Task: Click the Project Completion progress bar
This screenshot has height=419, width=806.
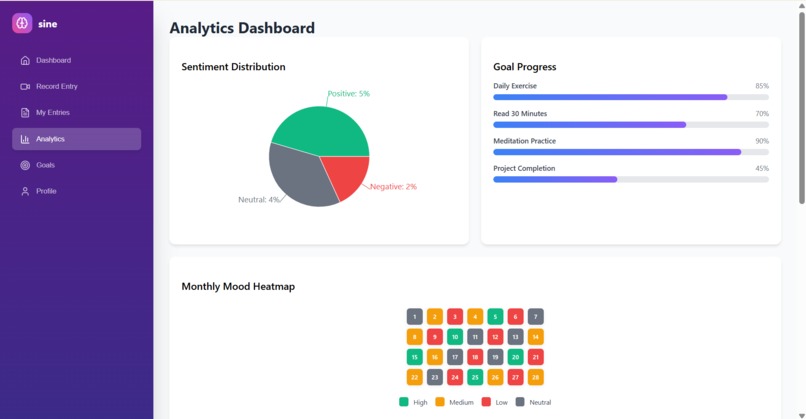Action: (631, 179)
